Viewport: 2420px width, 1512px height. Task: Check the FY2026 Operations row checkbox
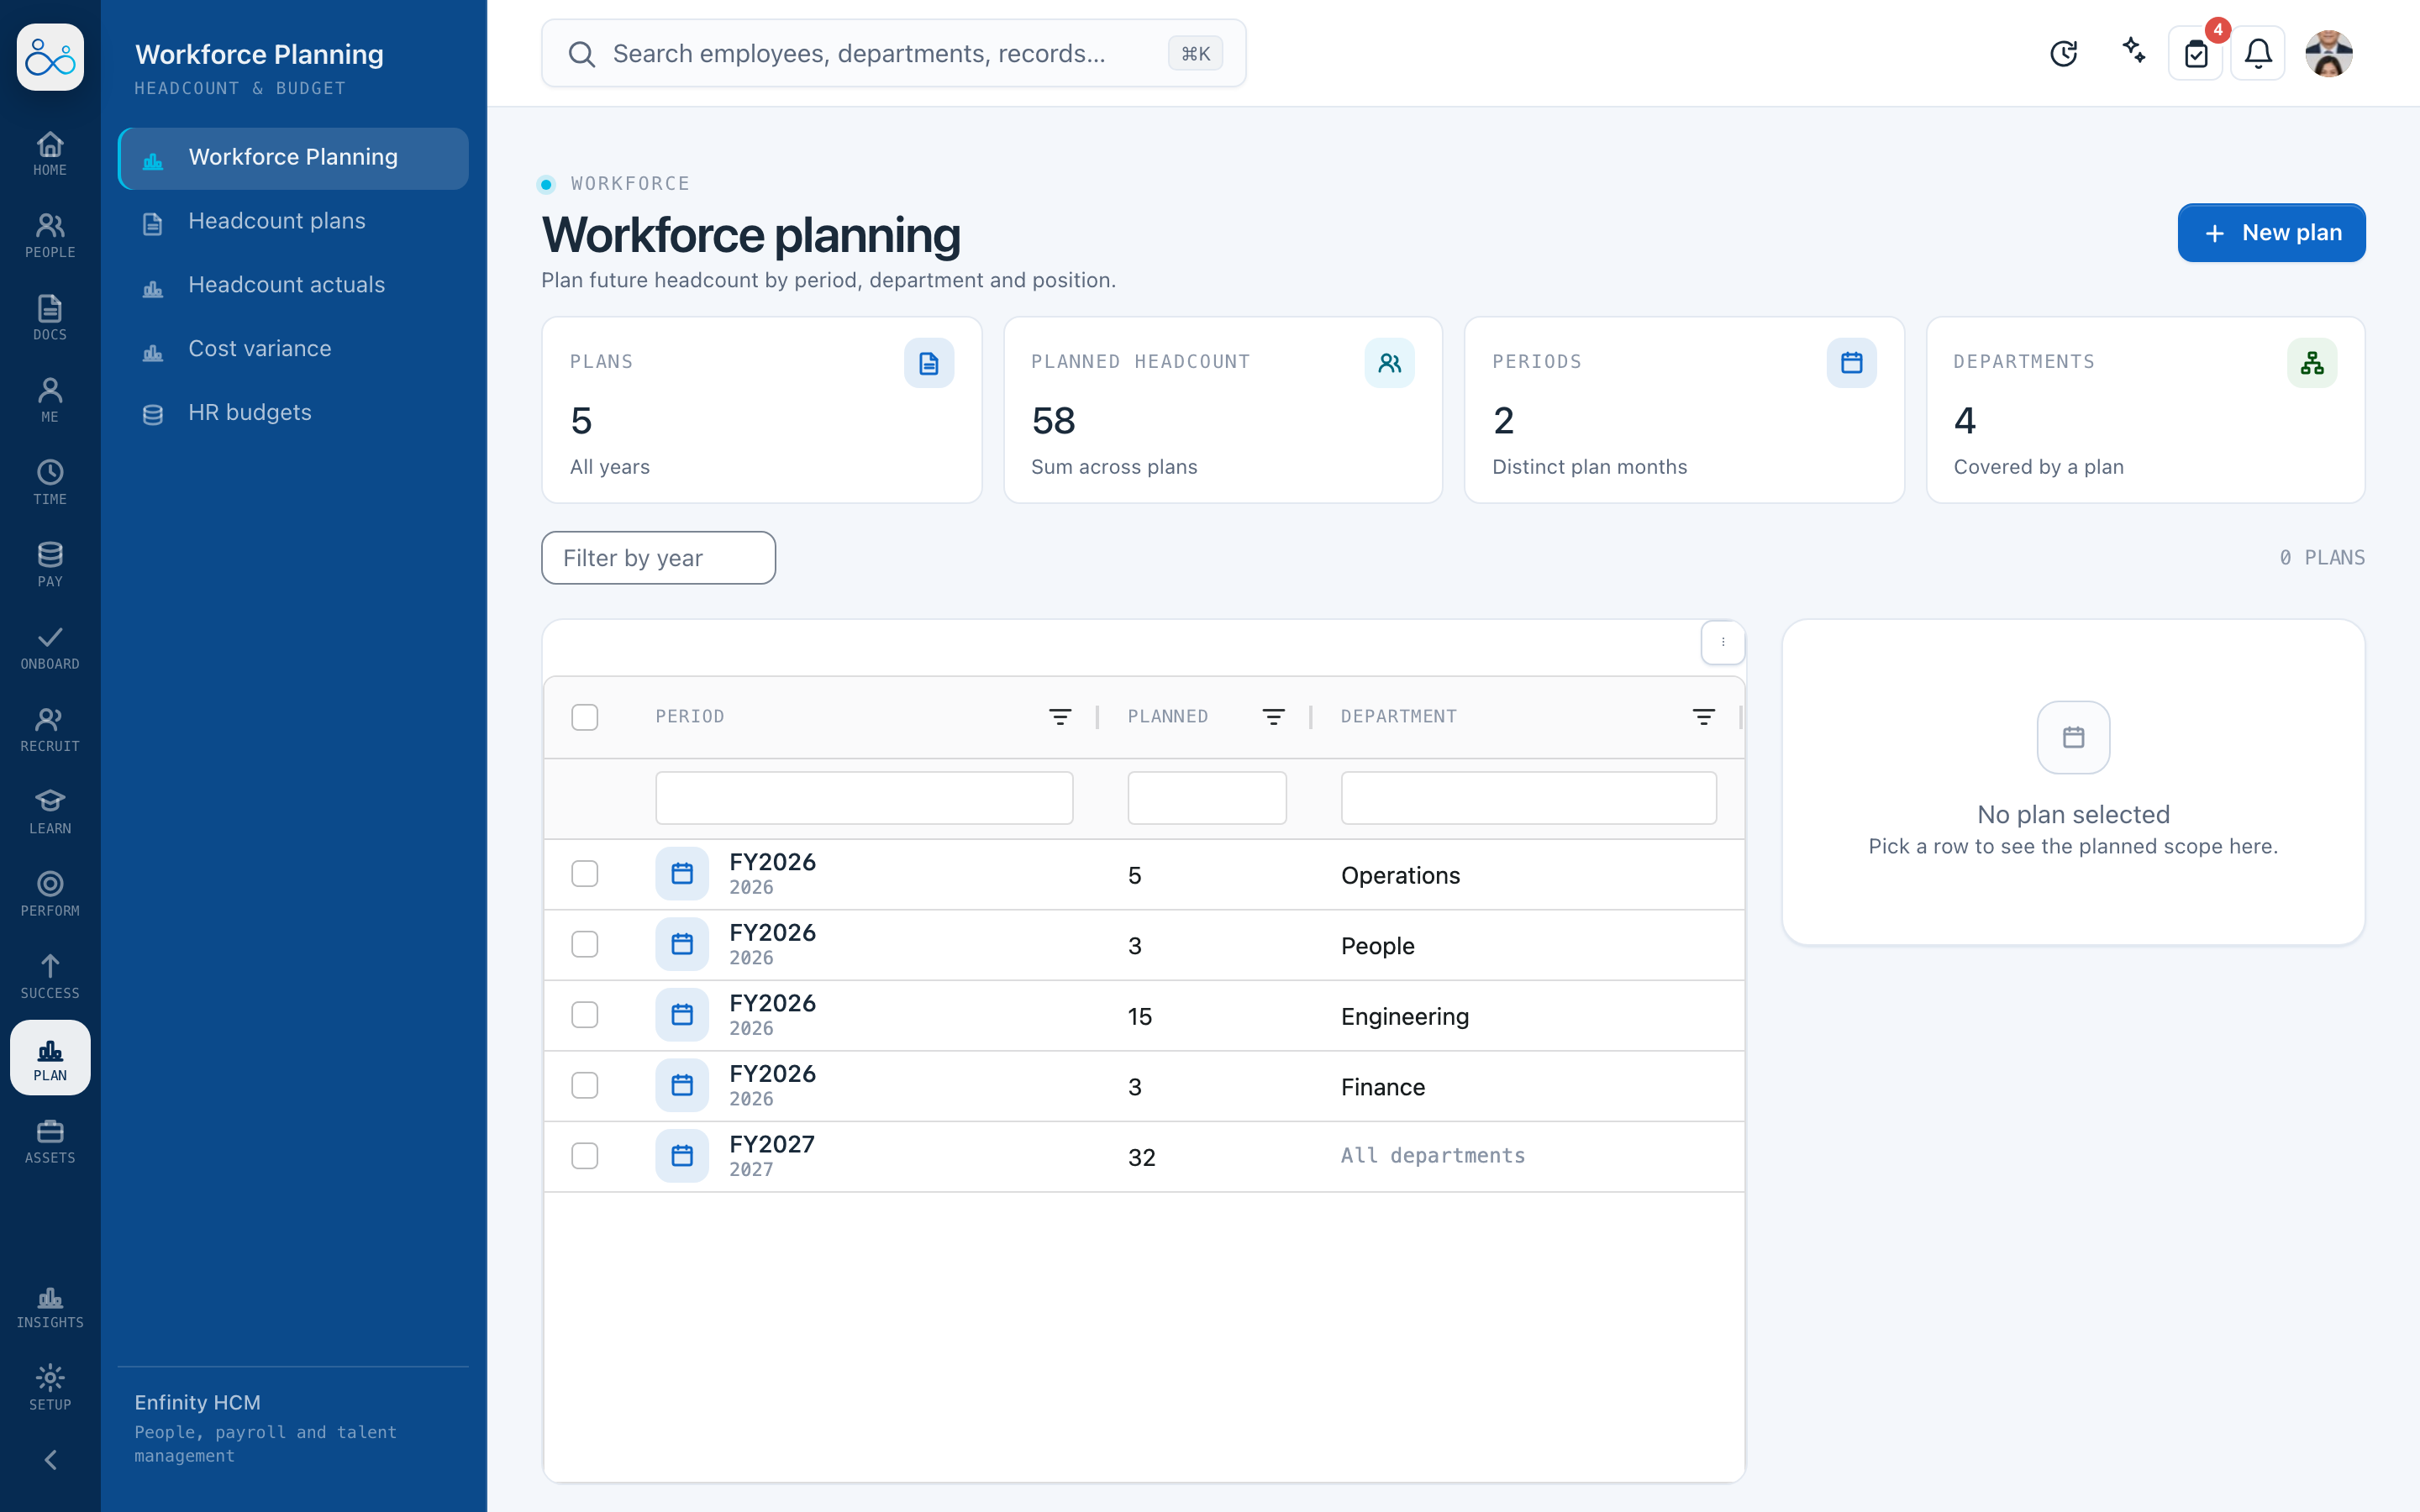coord(585,874)
